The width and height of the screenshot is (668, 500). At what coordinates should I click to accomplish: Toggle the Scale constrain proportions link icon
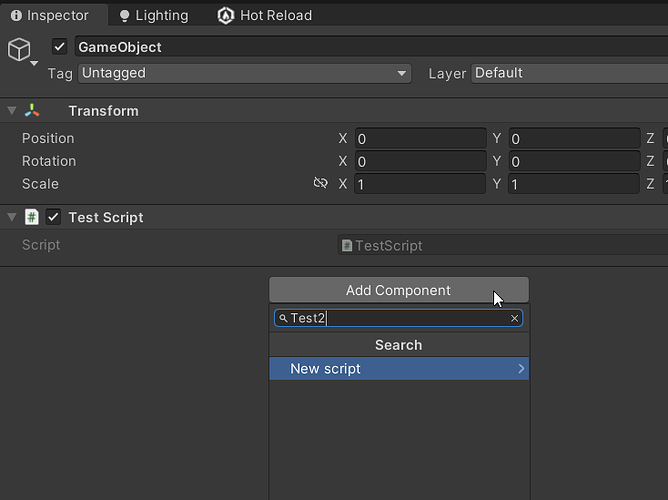pos(320,184)
